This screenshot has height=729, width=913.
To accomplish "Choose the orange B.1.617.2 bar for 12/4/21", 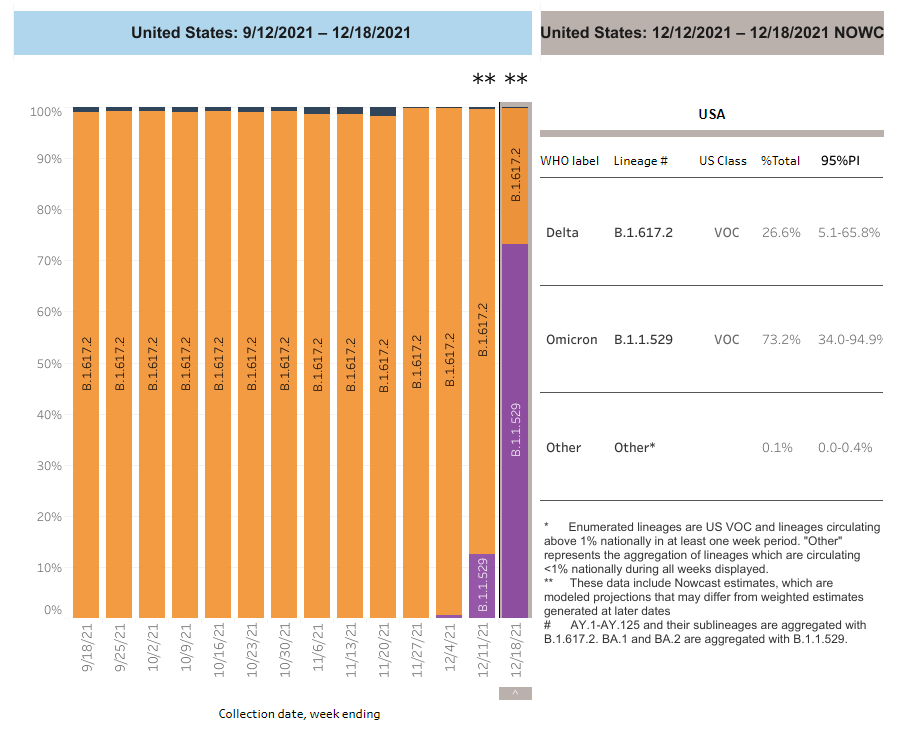I will click(449, 361).
